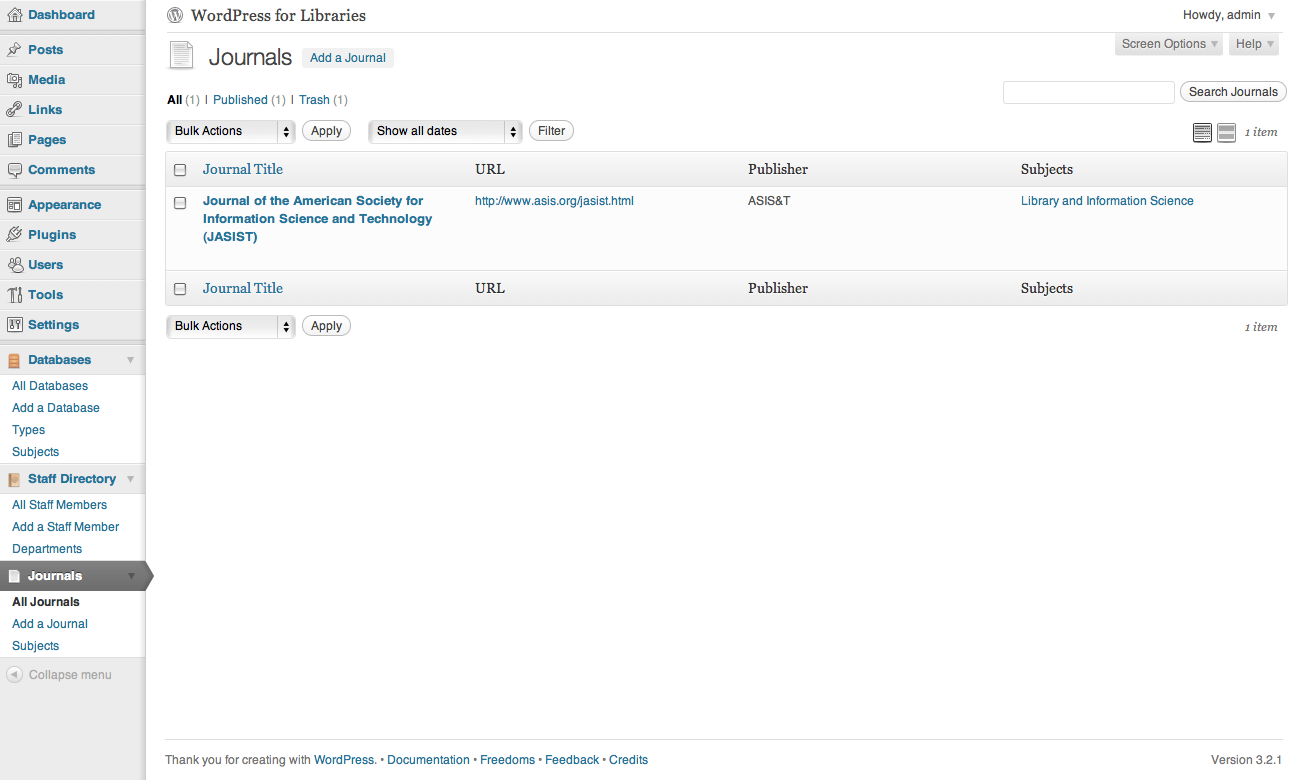1303x780 pixels.
Task: Collapse the Databases menu arrow
Action: pyautogui.click(x=130, y=360)
